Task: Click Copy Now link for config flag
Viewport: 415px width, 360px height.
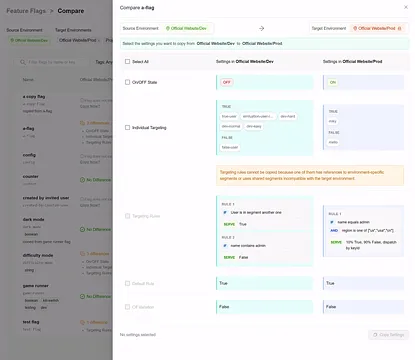Action: coord(90,162)
